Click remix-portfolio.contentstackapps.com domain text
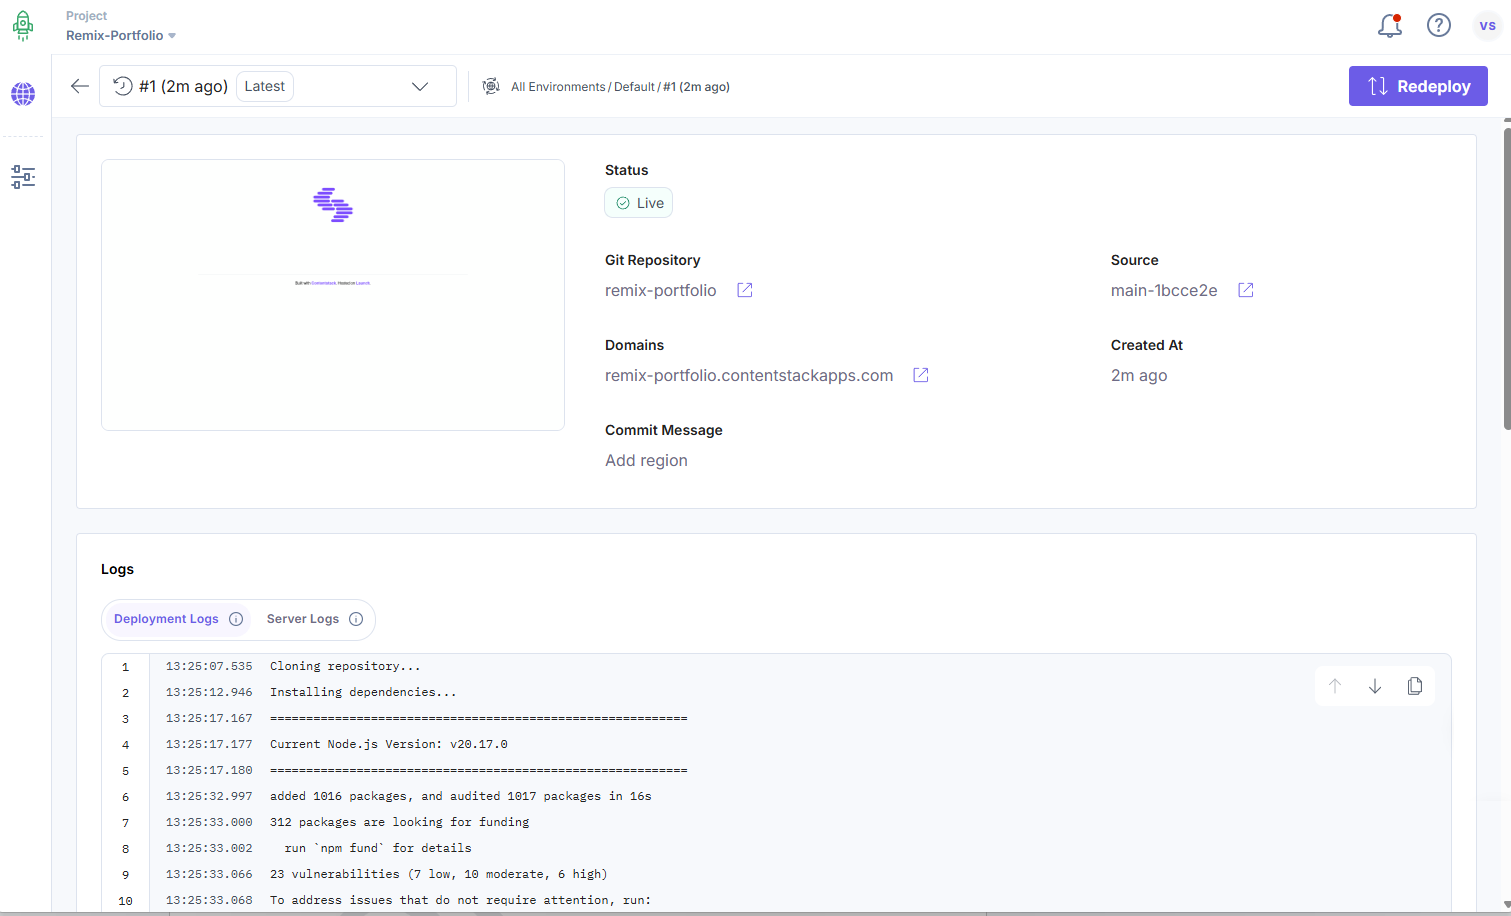The height and width of the screenshot is (916, 1511). [x=749, y=375]
